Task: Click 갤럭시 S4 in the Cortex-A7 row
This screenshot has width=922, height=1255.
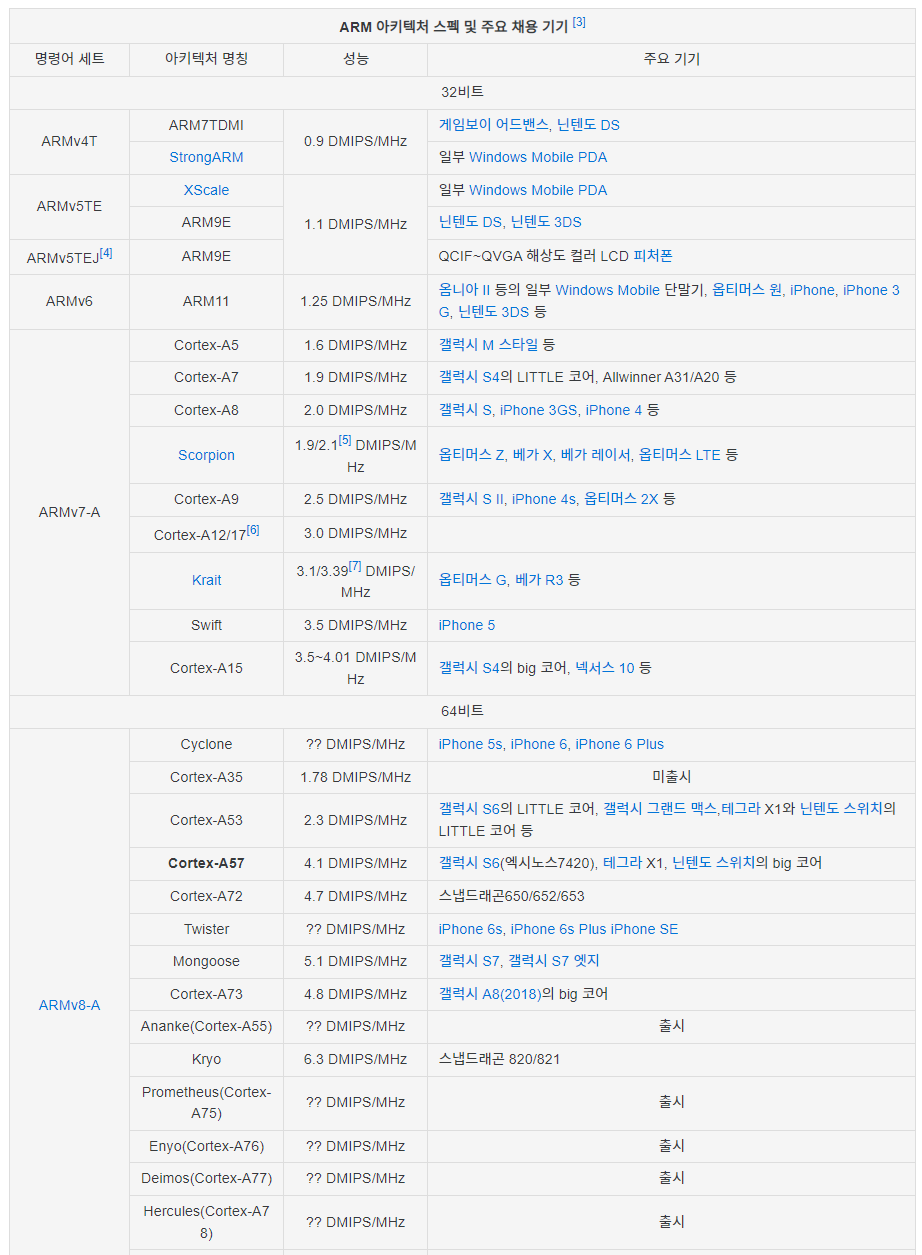Action: point(469,377)
